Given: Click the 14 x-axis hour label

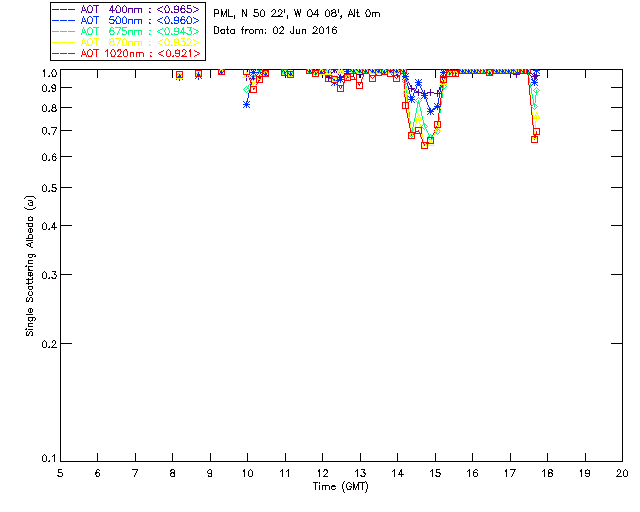Looking at the screenshot, I should (x=398, y=473).
